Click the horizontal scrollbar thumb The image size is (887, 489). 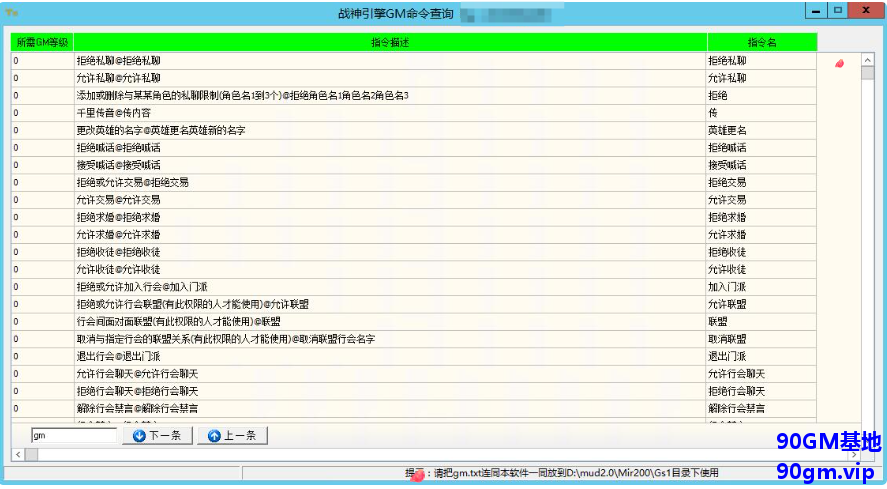tap(32, 454)
